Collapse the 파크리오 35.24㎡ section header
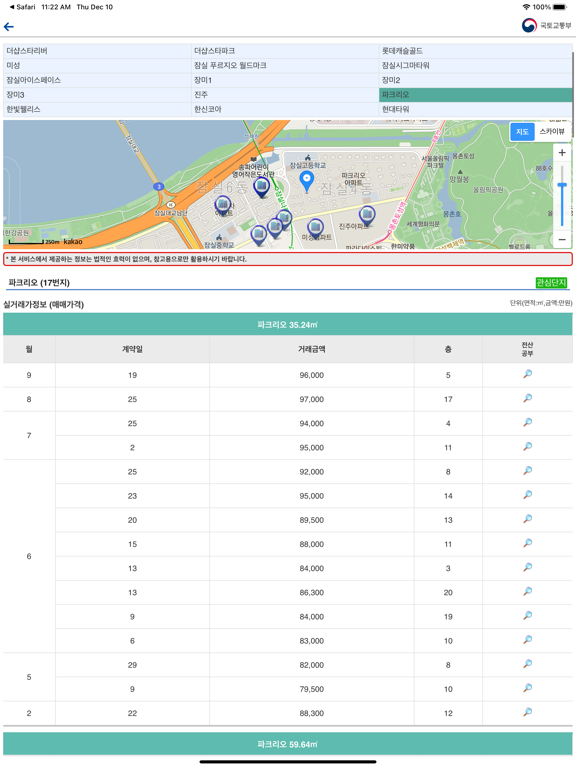 288,325
